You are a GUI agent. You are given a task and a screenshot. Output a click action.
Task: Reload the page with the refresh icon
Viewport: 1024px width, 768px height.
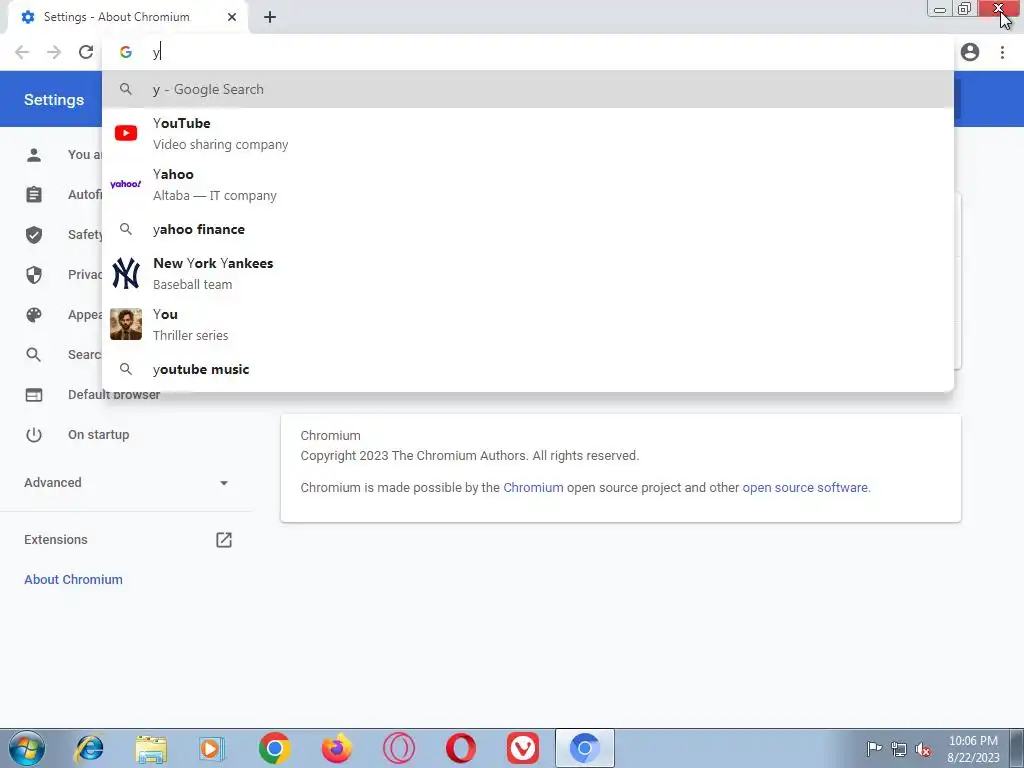pyautogui.click(x=86, y=52)
